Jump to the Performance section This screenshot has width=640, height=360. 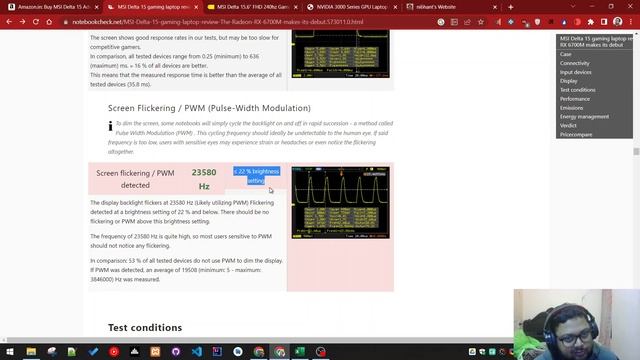(x=575, y=99)
